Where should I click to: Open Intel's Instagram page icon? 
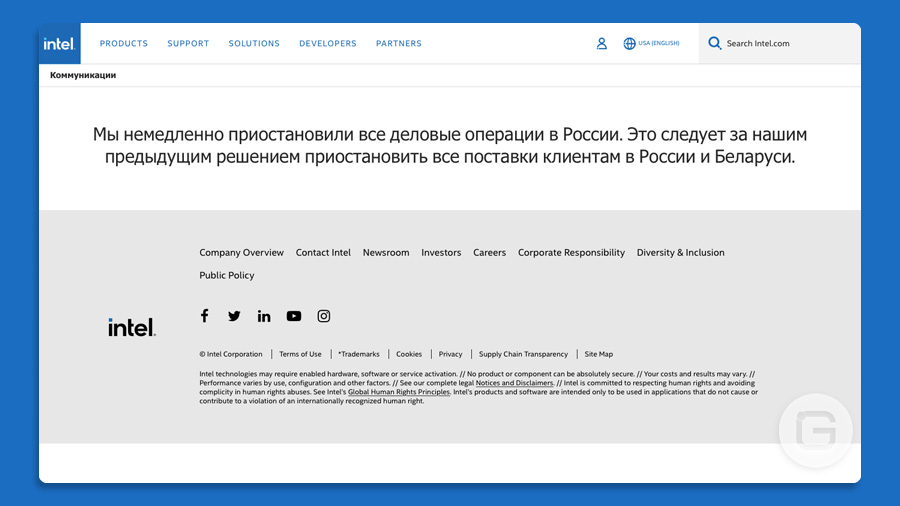324,316
